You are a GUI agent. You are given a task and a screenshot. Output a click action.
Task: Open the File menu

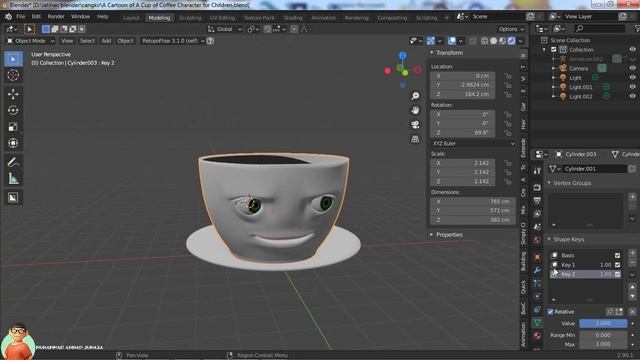(21, 17)
